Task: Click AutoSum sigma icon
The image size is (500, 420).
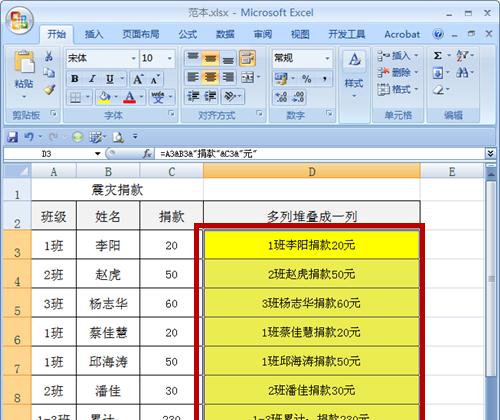Action: (438, 55)
